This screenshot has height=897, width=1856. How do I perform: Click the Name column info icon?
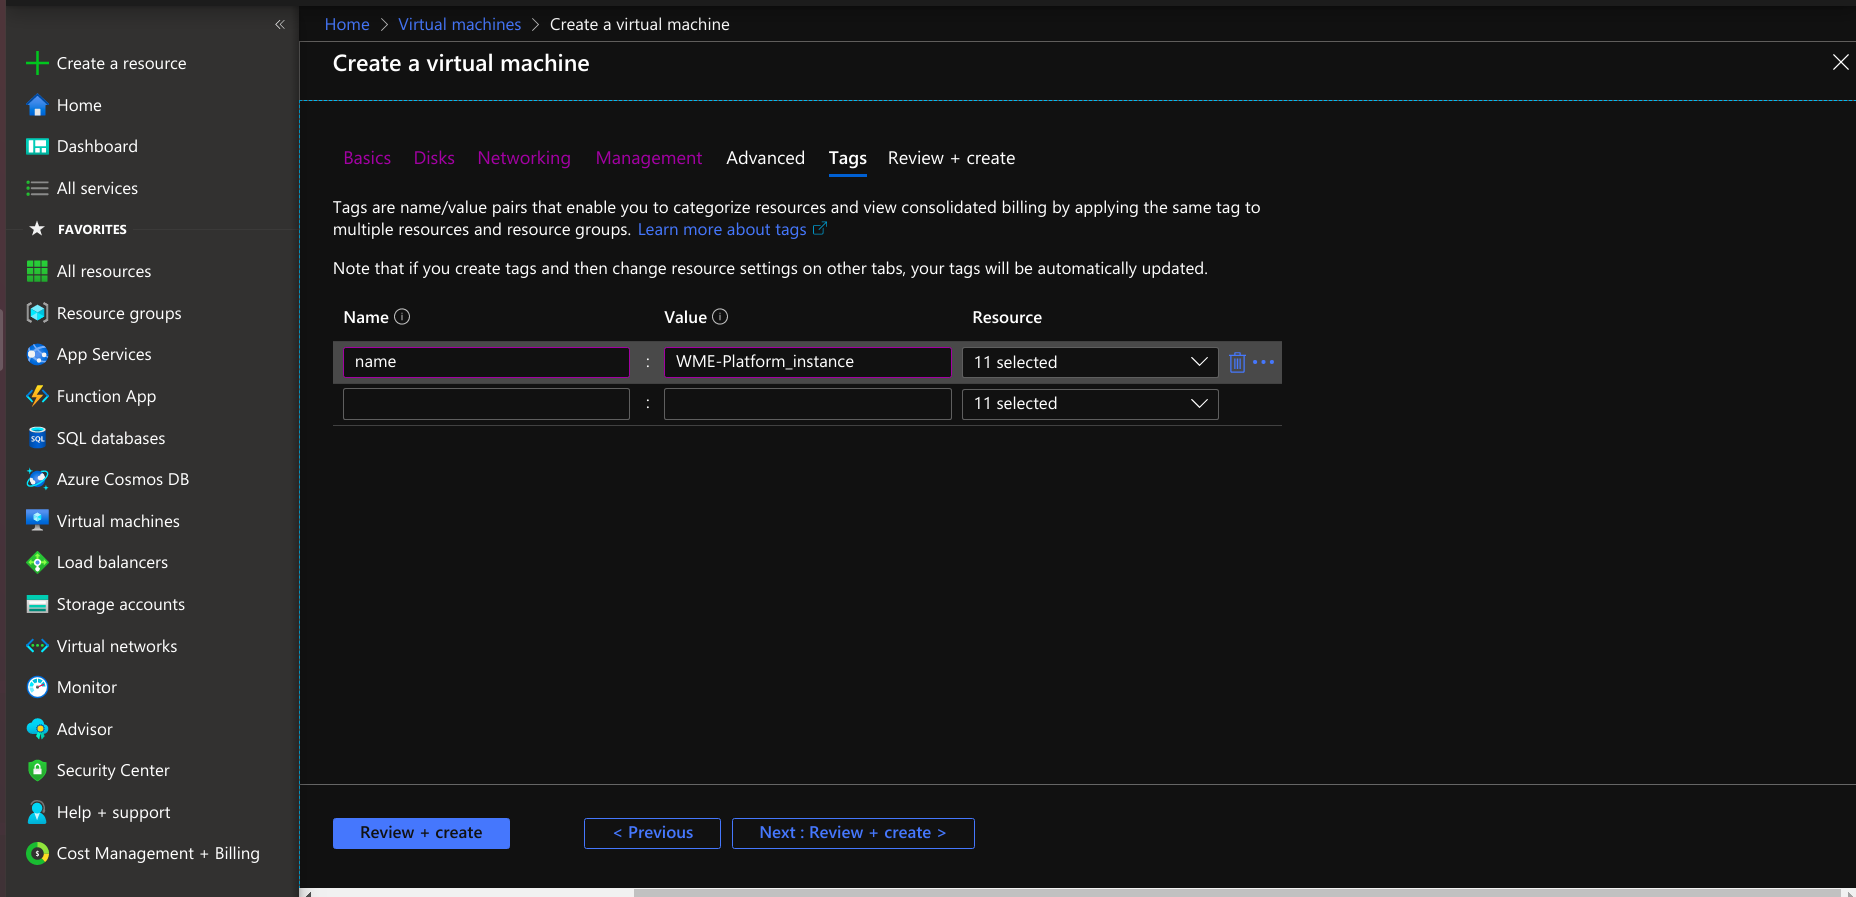click(x=402, y=317)
